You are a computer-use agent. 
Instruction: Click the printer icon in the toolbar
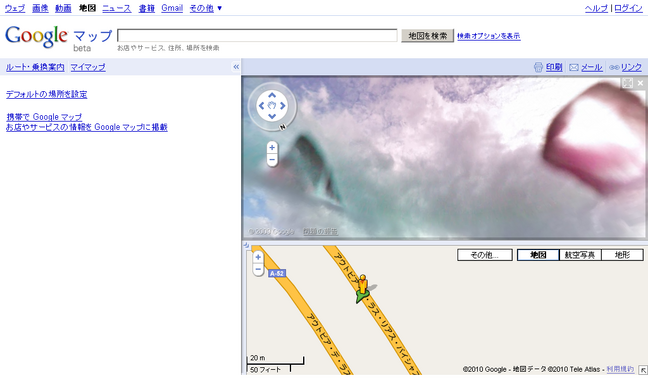coord(538,67)
